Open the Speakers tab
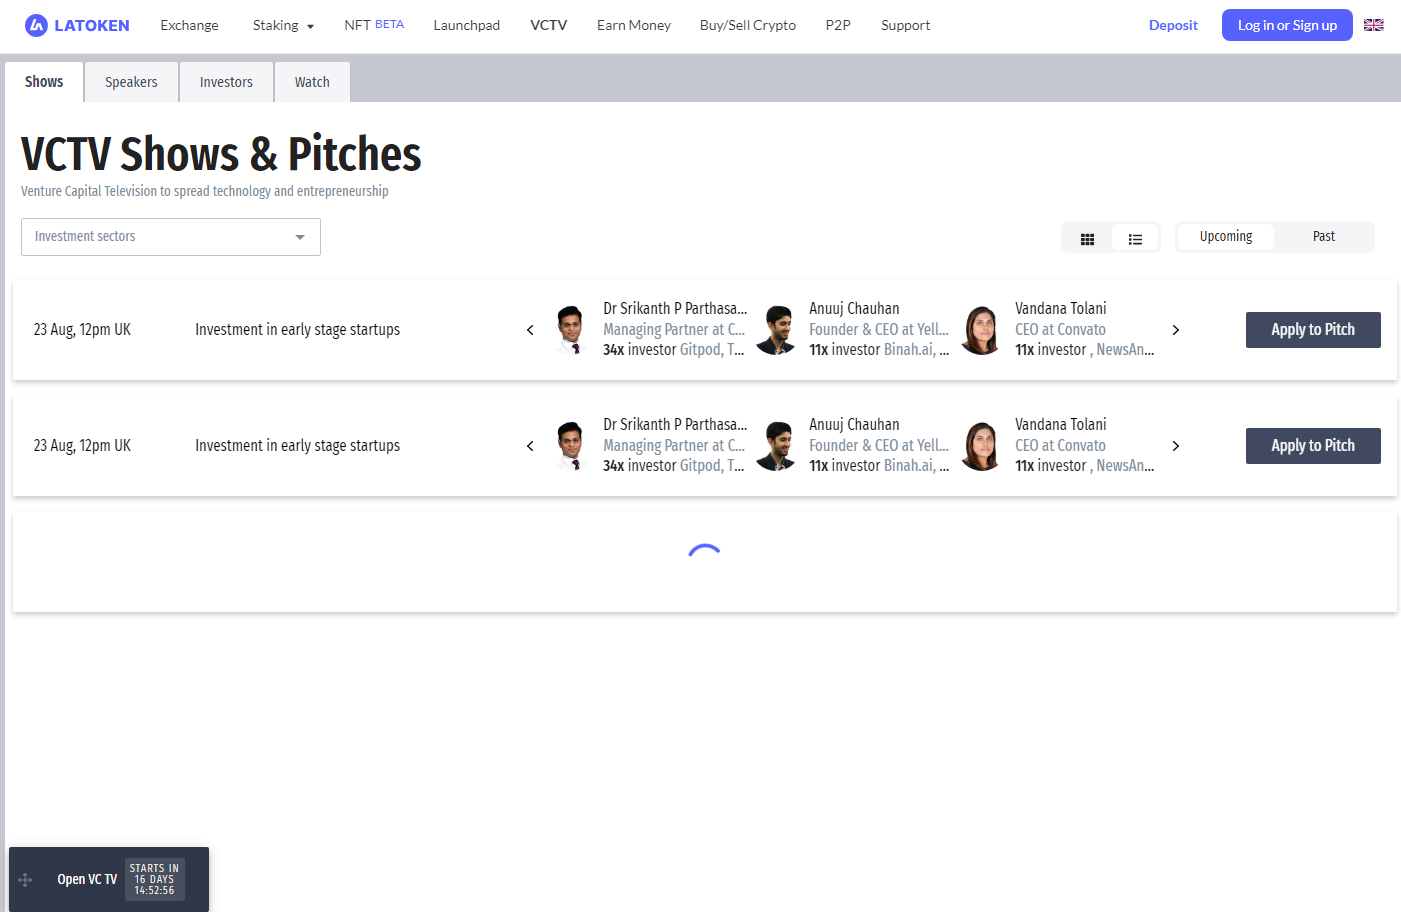This screenshot has height=912, width=1401. [131, 82]
